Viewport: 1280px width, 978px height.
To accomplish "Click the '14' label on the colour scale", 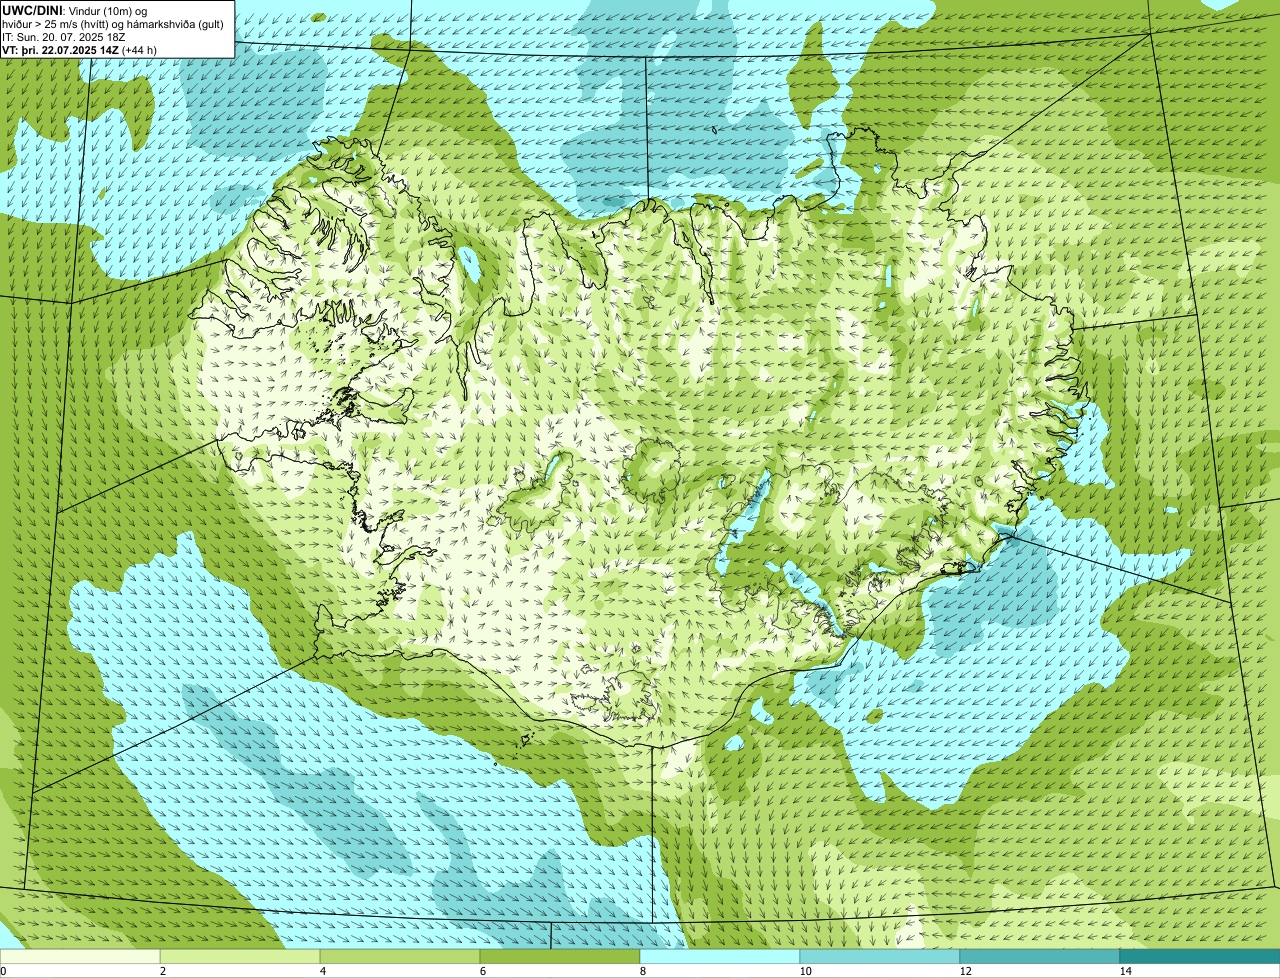I will point(1125,971).
